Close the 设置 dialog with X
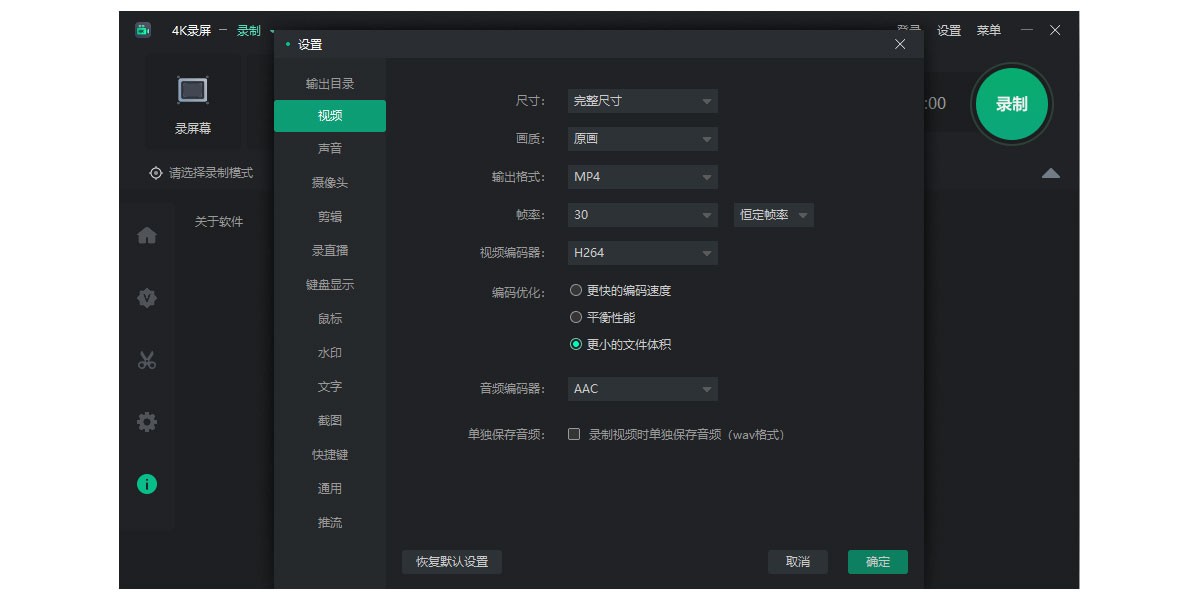This screenshot has height=600, width=1200. pyautogui.click(x=900, y=44)
